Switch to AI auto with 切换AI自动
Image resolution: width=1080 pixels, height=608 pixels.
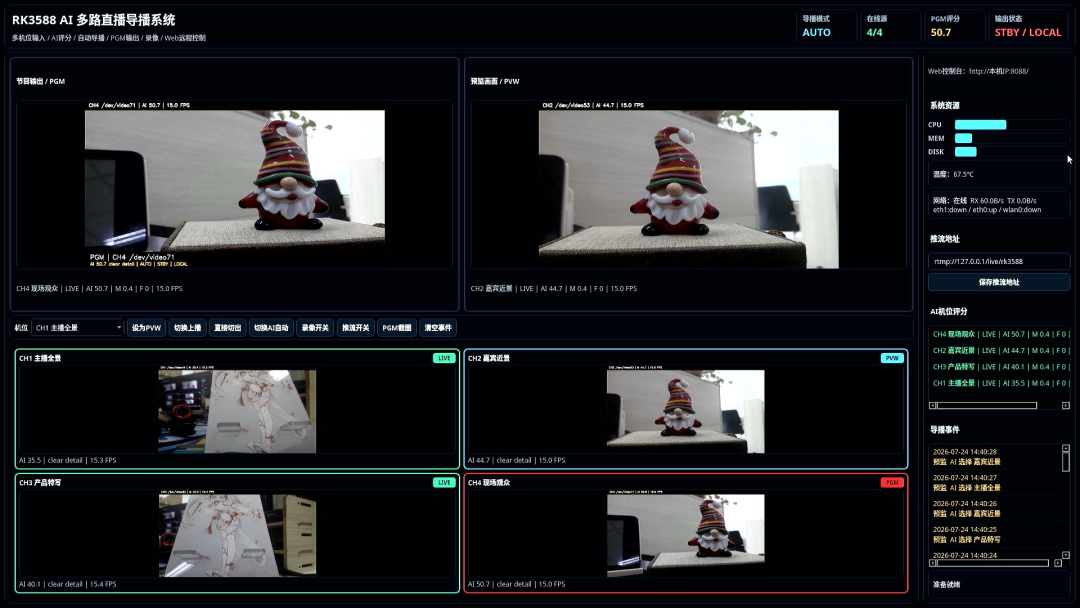271,328
